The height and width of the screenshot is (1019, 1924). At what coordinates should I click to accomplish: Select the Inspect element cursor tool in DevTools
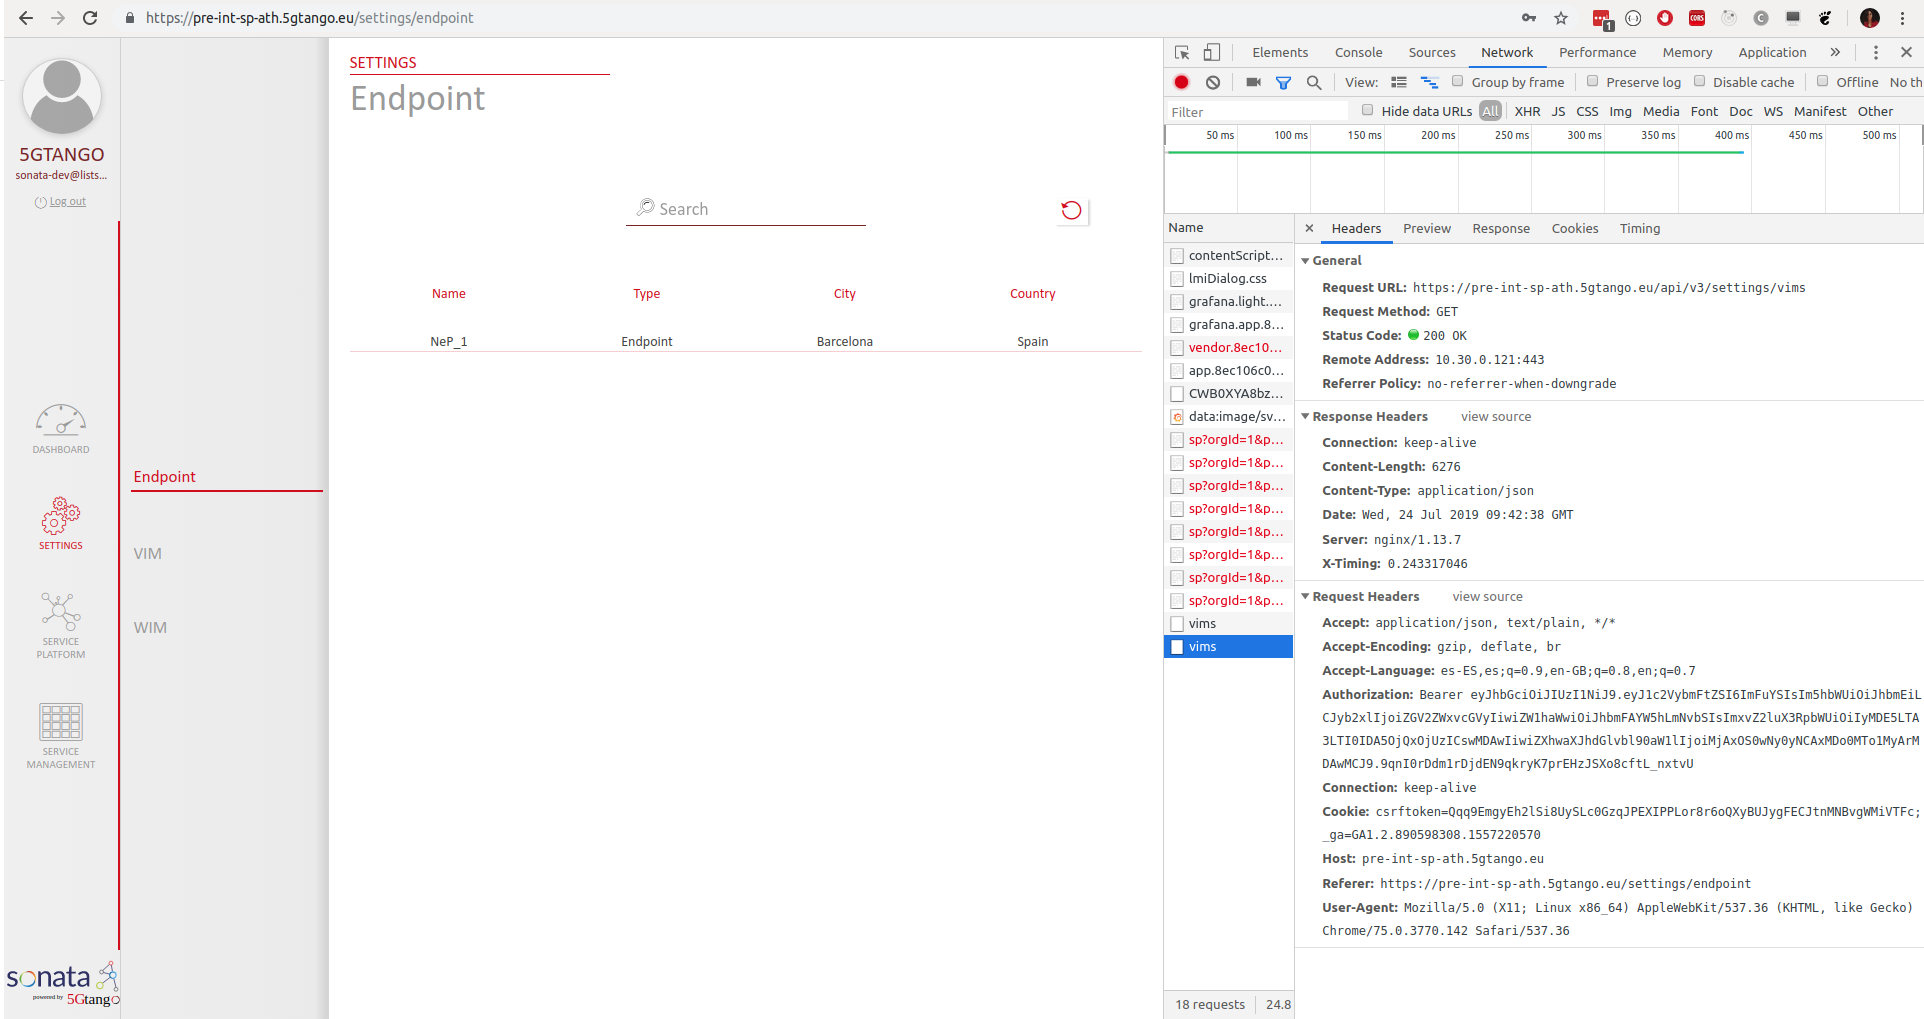[1182, 51]
